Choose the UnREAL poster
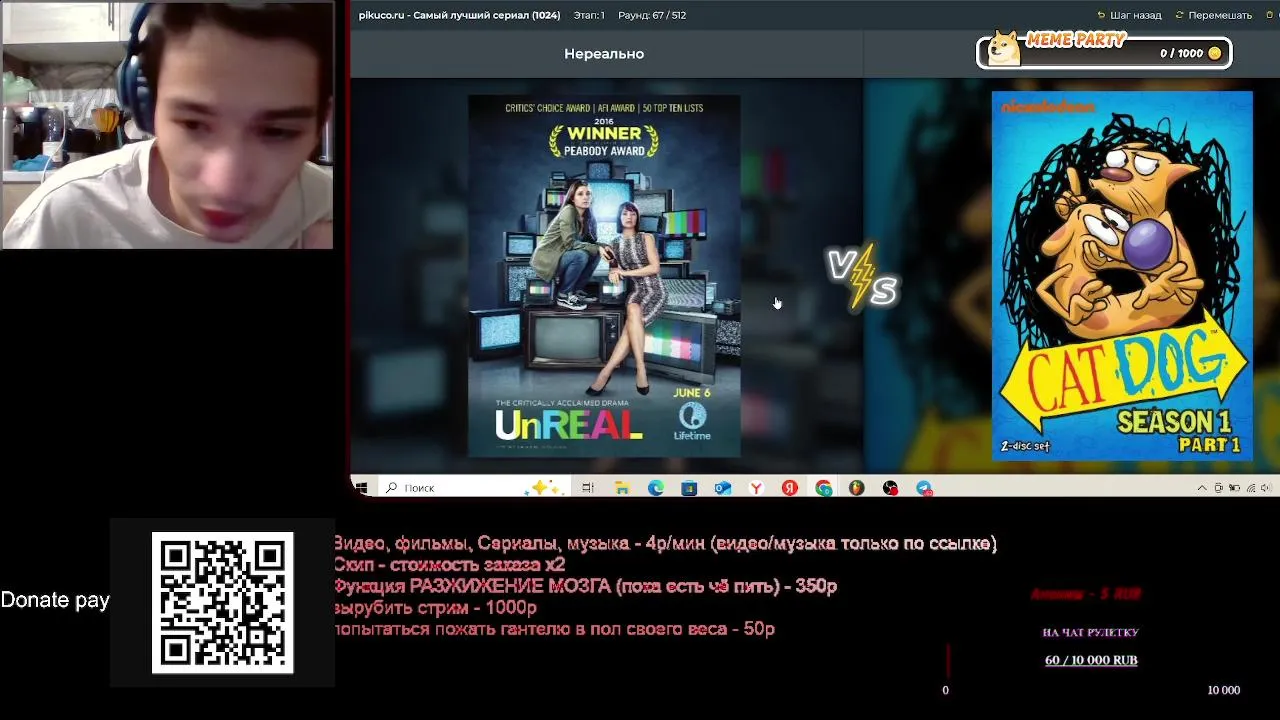The height and width of the screenshot is (720, 1280). coord(604,276)
